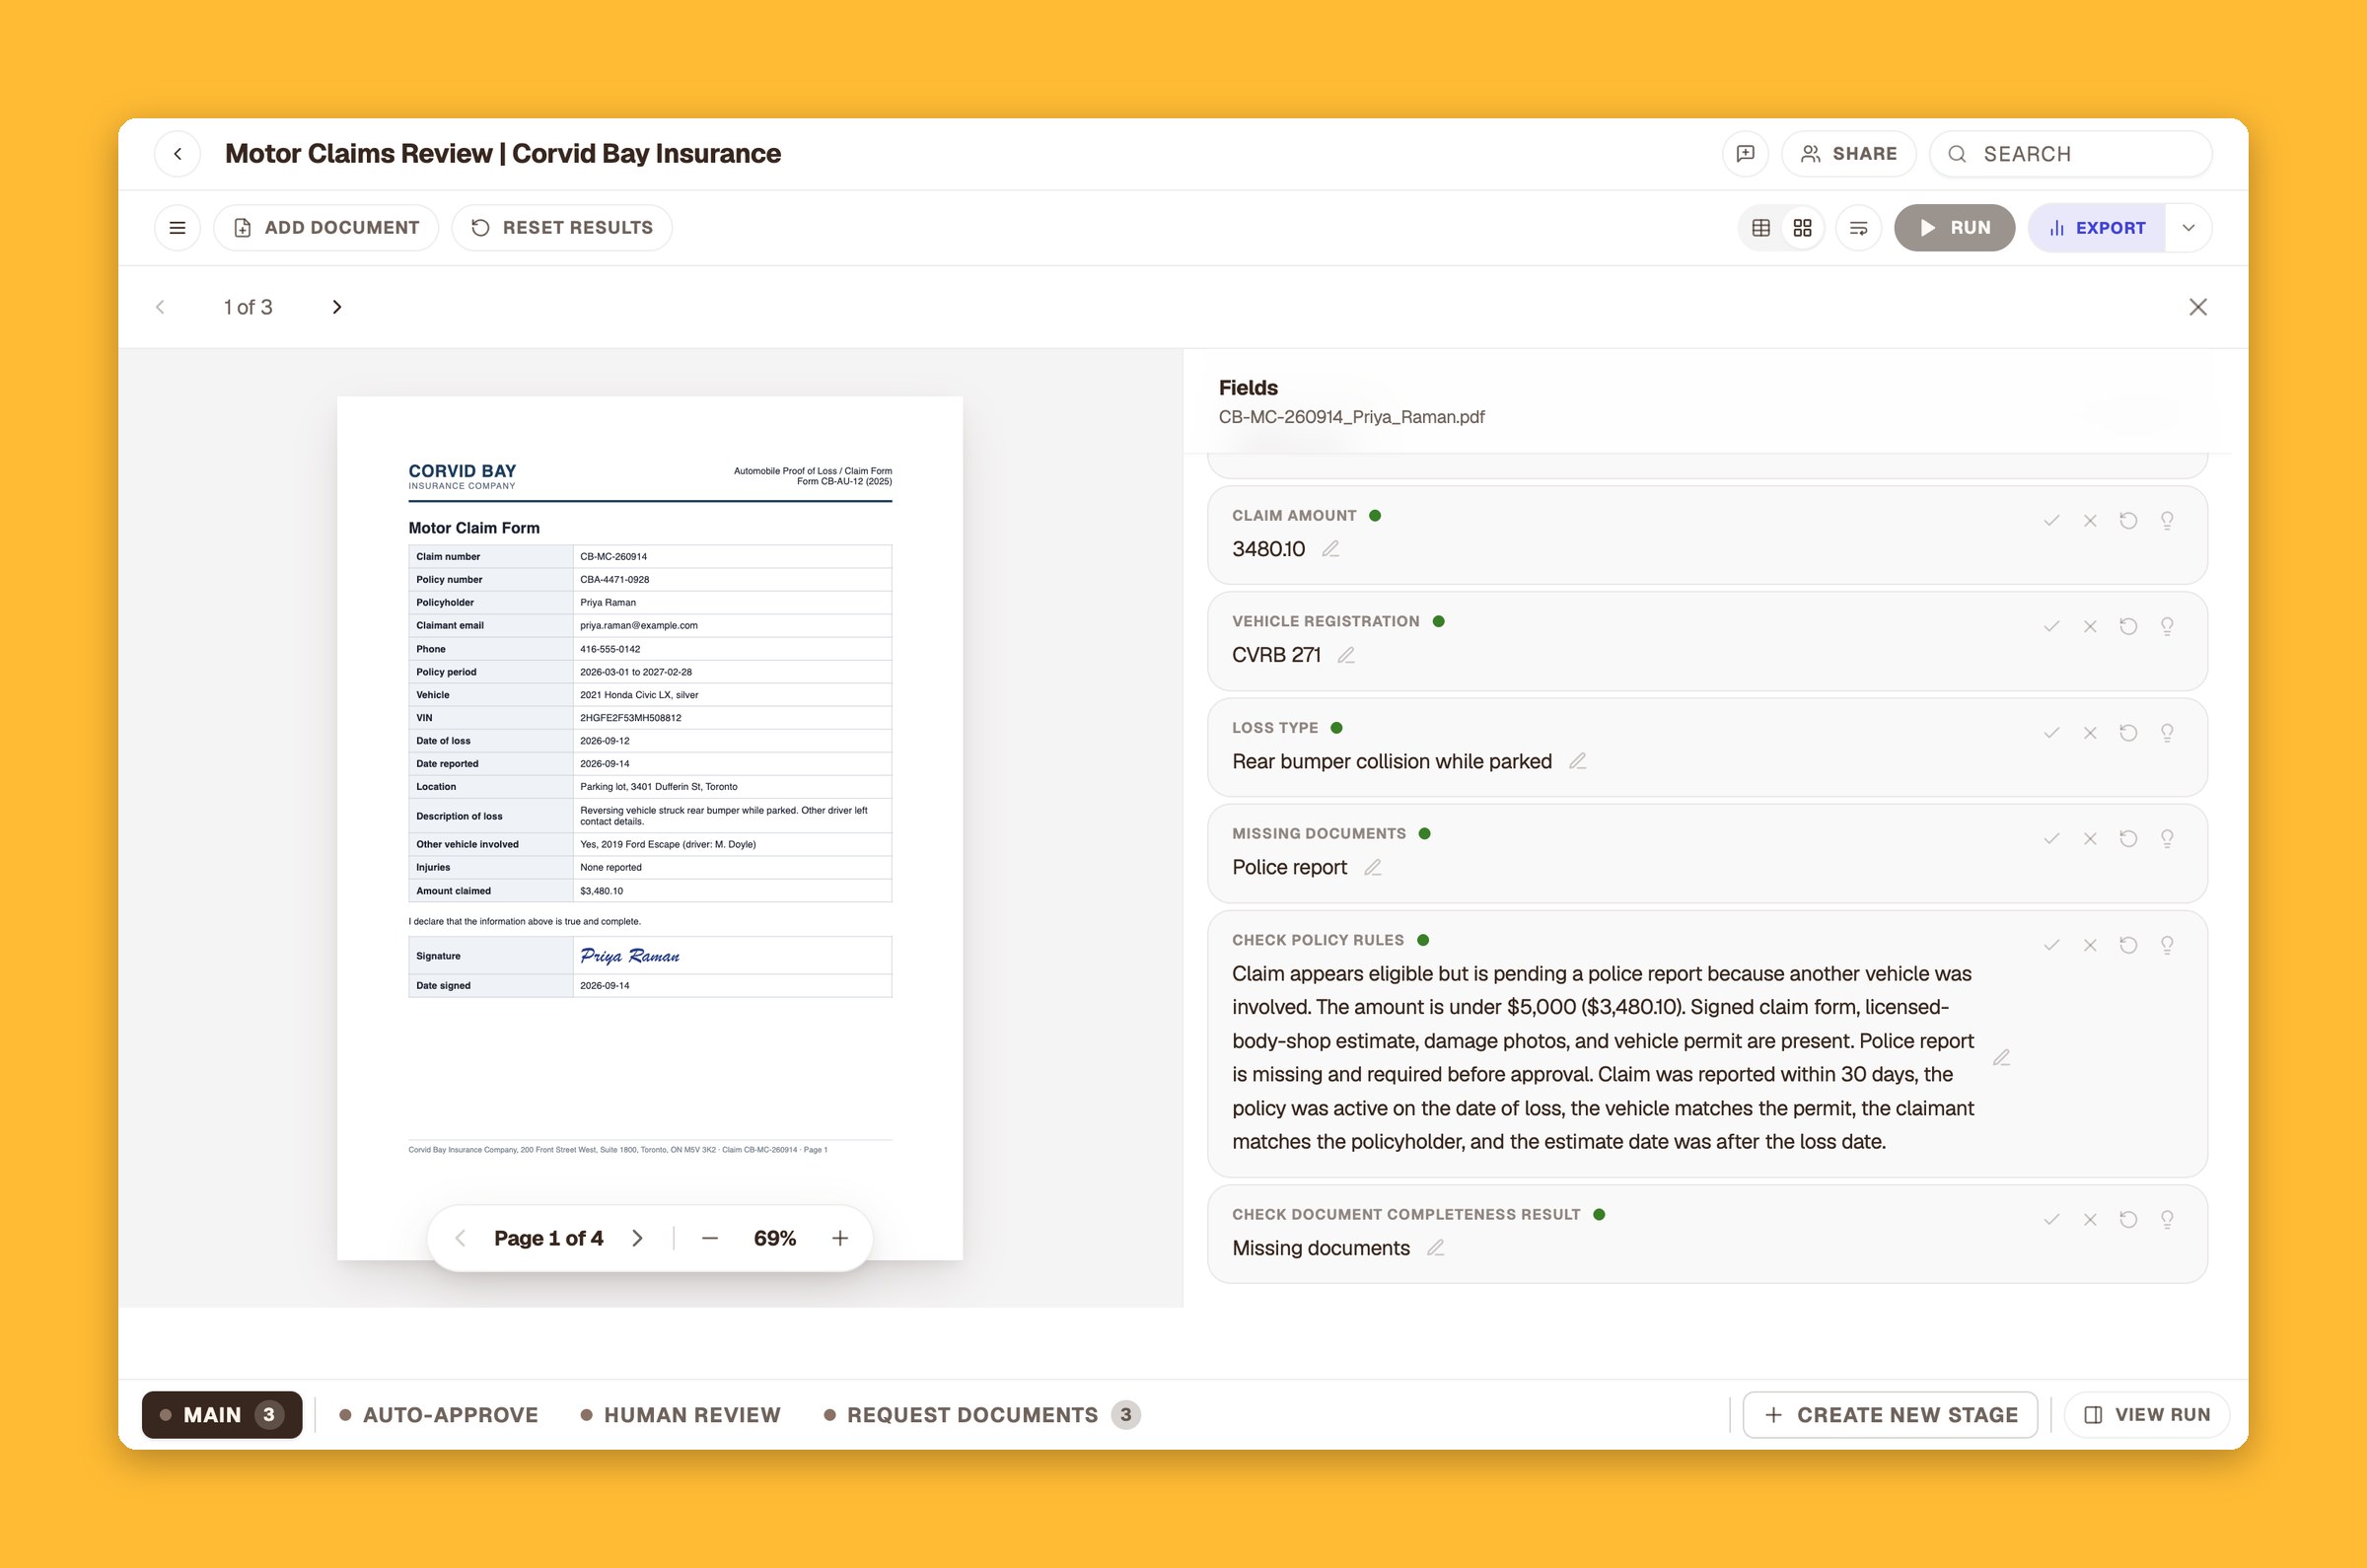Go to previous PDF page
Viewport: 2367px width, 1568px height.
coord(460,1238)
